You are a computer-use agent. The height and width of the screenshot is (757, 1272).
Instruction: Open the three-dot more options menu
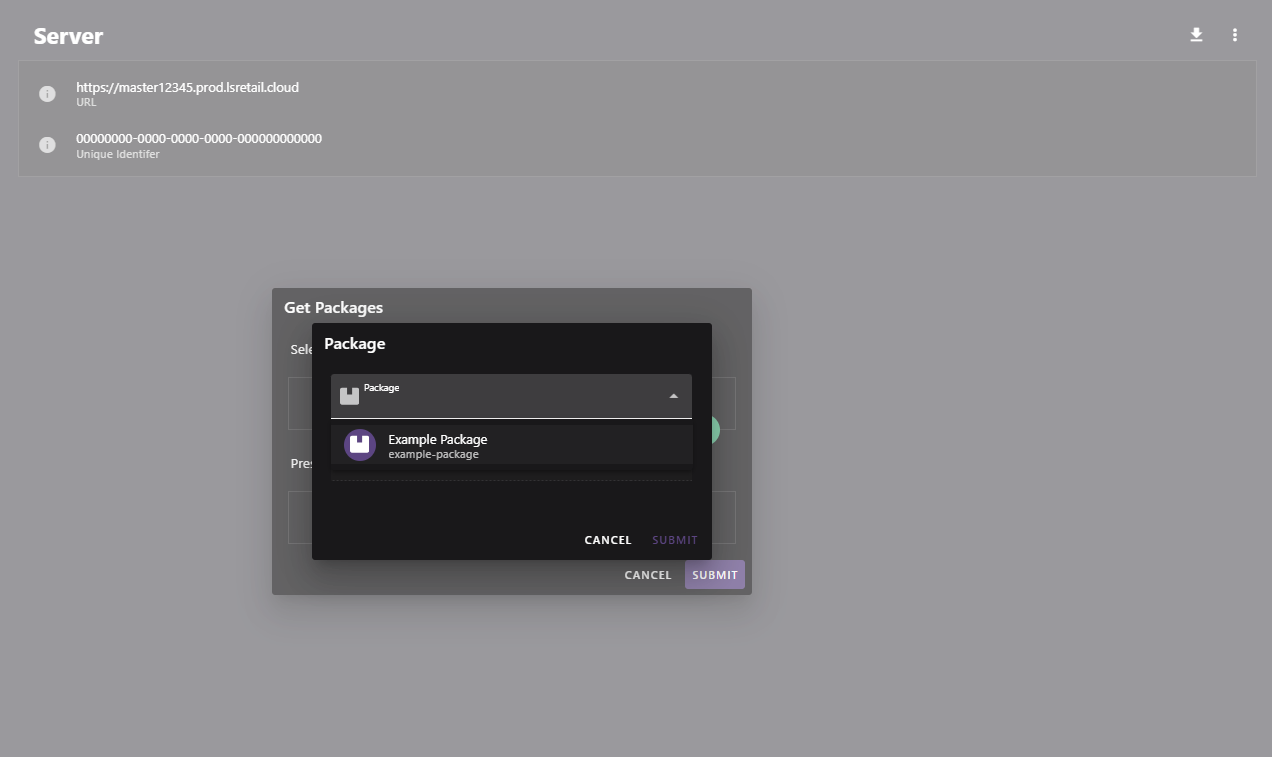coord(1235,35)
